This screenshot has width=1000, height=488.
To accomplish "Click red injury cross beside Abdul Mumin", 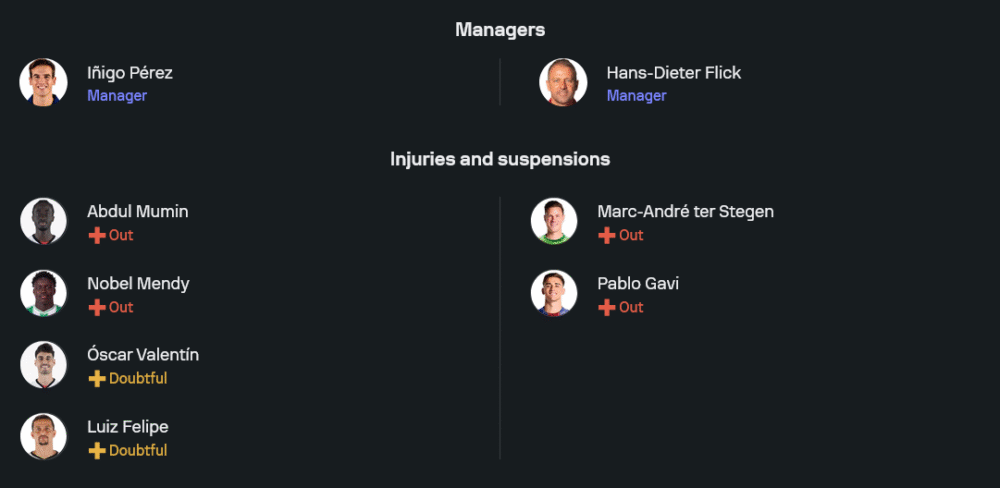I will pyautogui.click(x=97, y=236).
